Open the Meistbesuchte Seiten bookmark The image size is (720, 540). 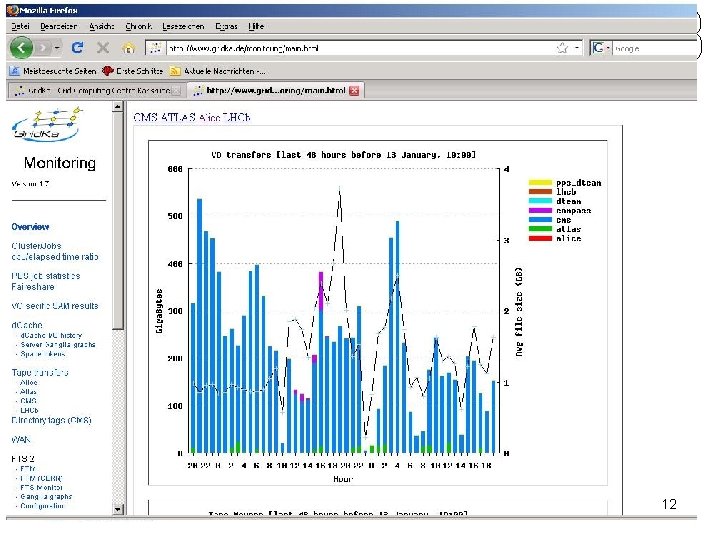[x=60, y=71]
